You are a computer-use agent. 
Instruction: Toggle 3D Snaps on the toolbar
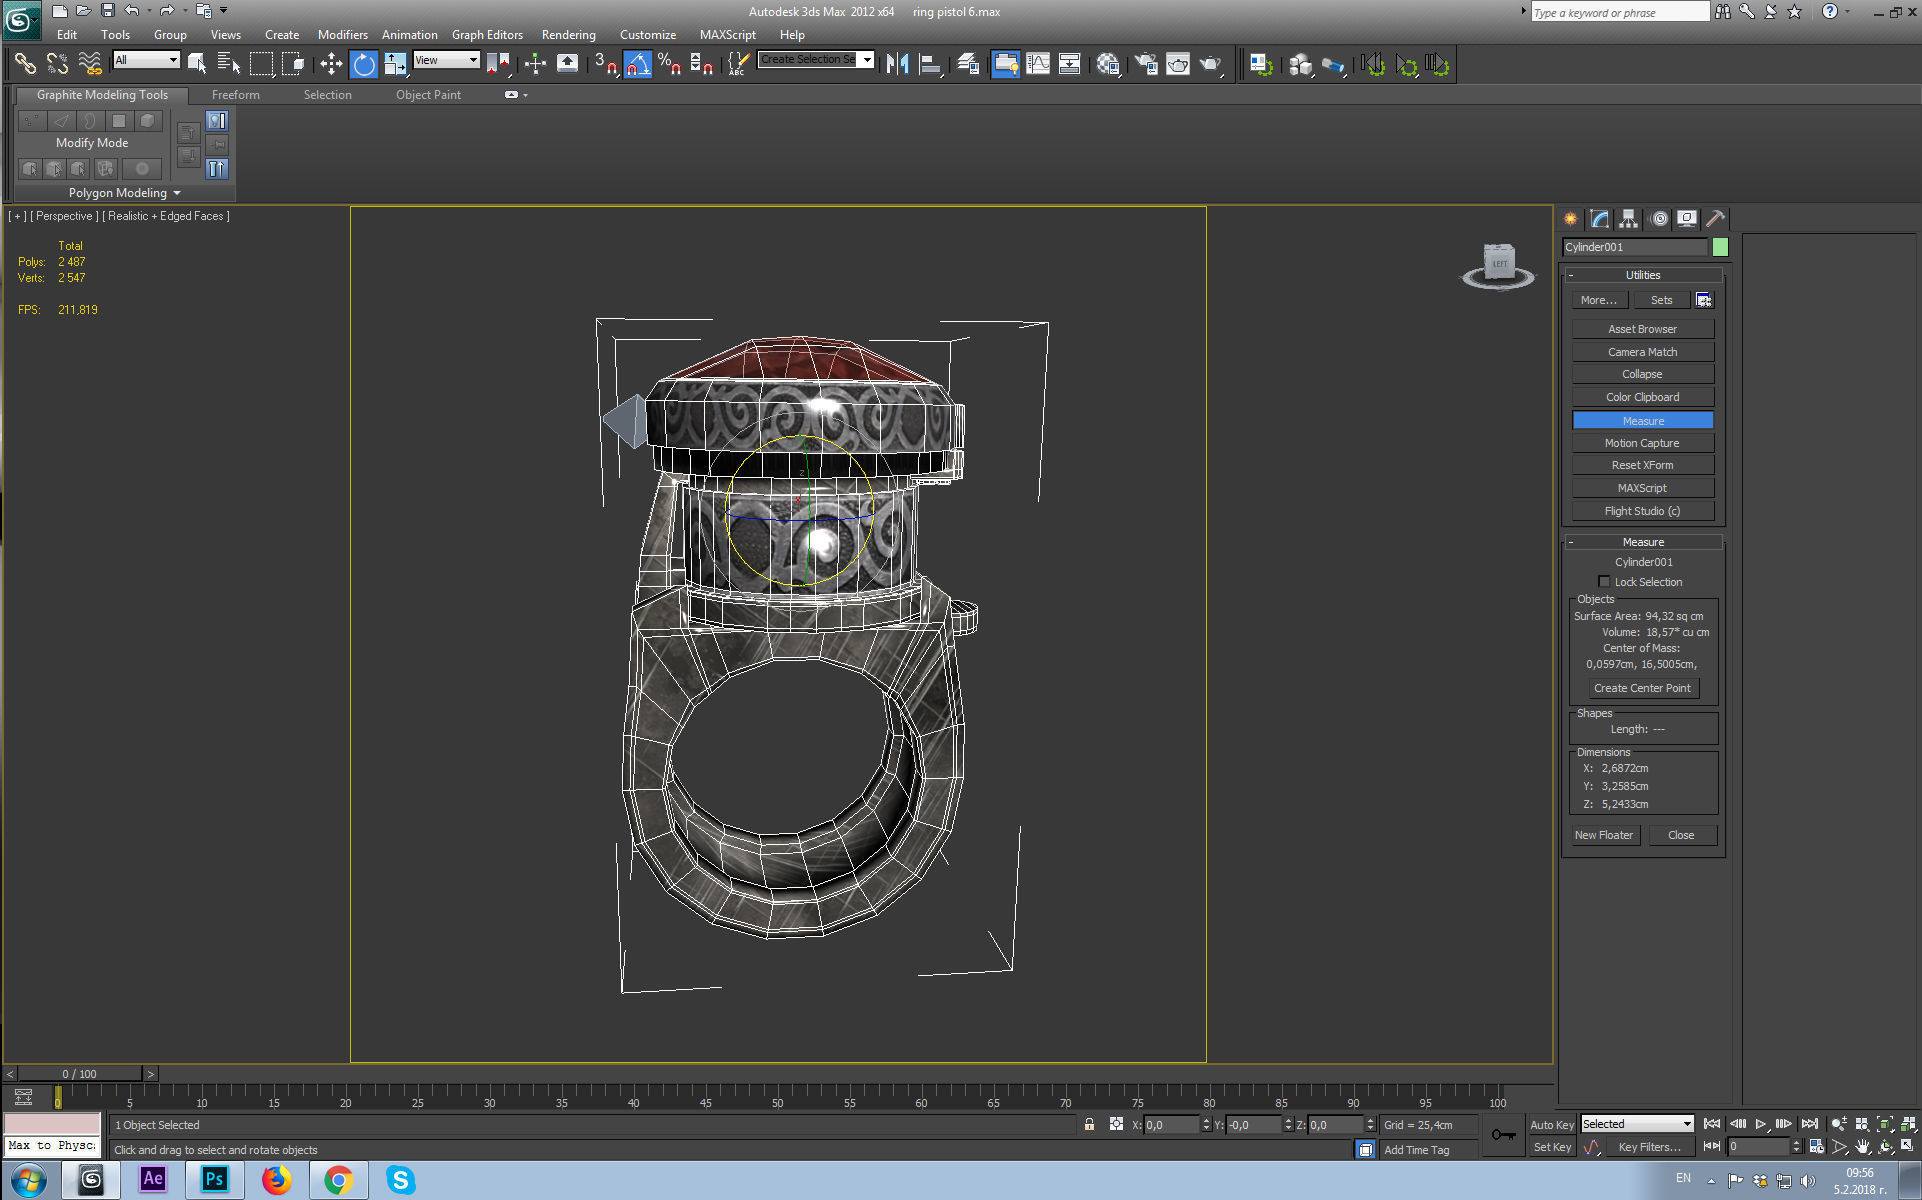605,65
